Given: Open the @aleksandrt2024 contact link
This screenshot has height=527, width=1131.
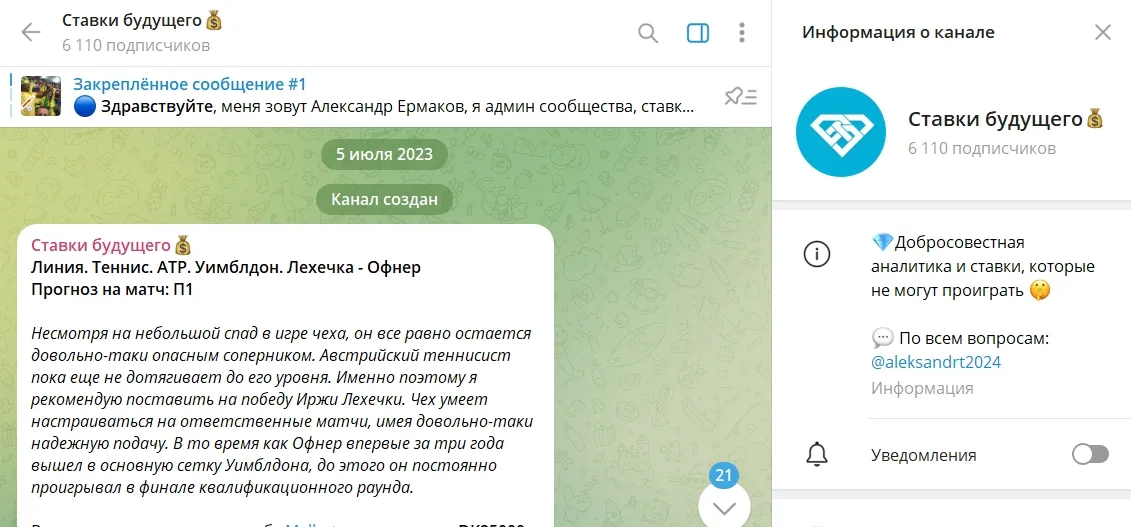Looking at the screenshot, I should click(936, 363).
